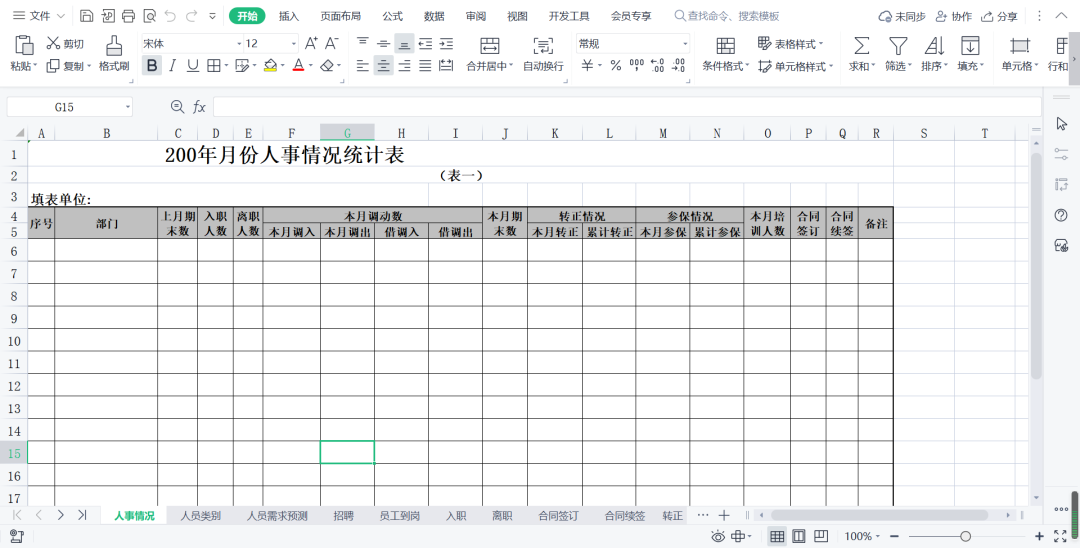Click the search commands field
Screen dimensions: 1080x548
tap(727, 16)
